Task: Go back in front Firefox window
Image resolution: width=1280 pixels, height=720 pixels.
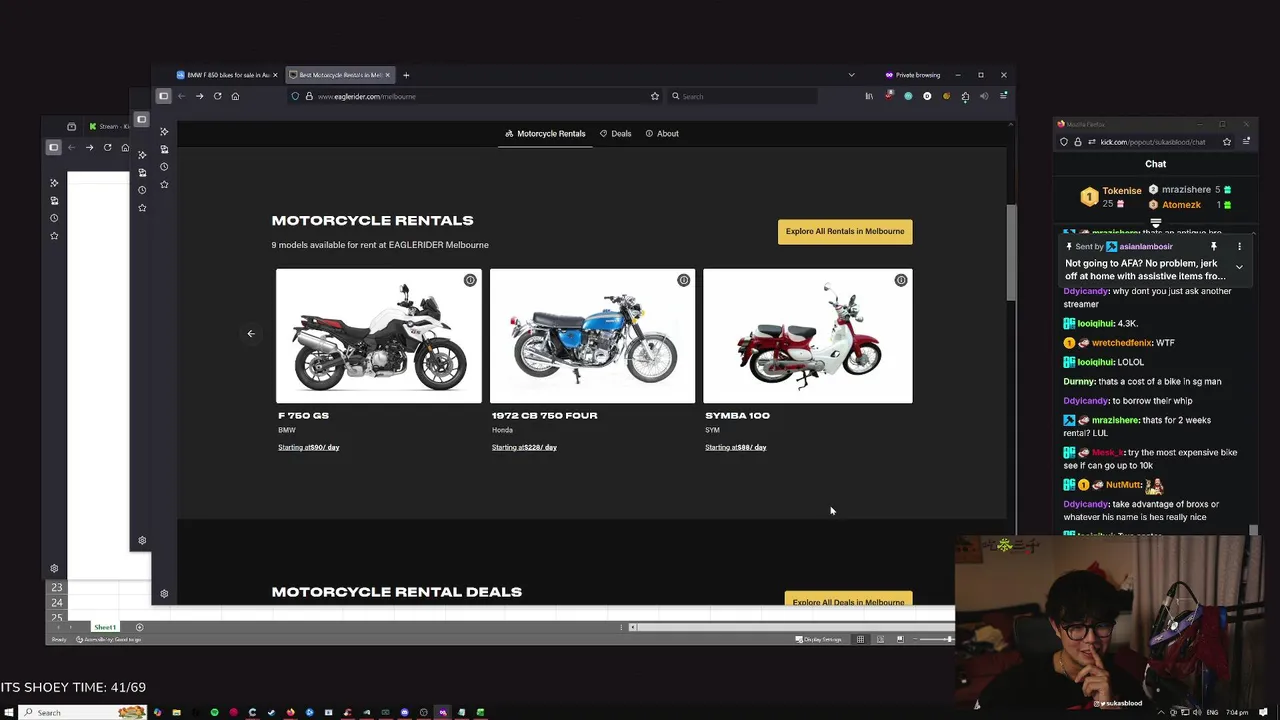Action: pyautogui.click(x=181, y=96)
